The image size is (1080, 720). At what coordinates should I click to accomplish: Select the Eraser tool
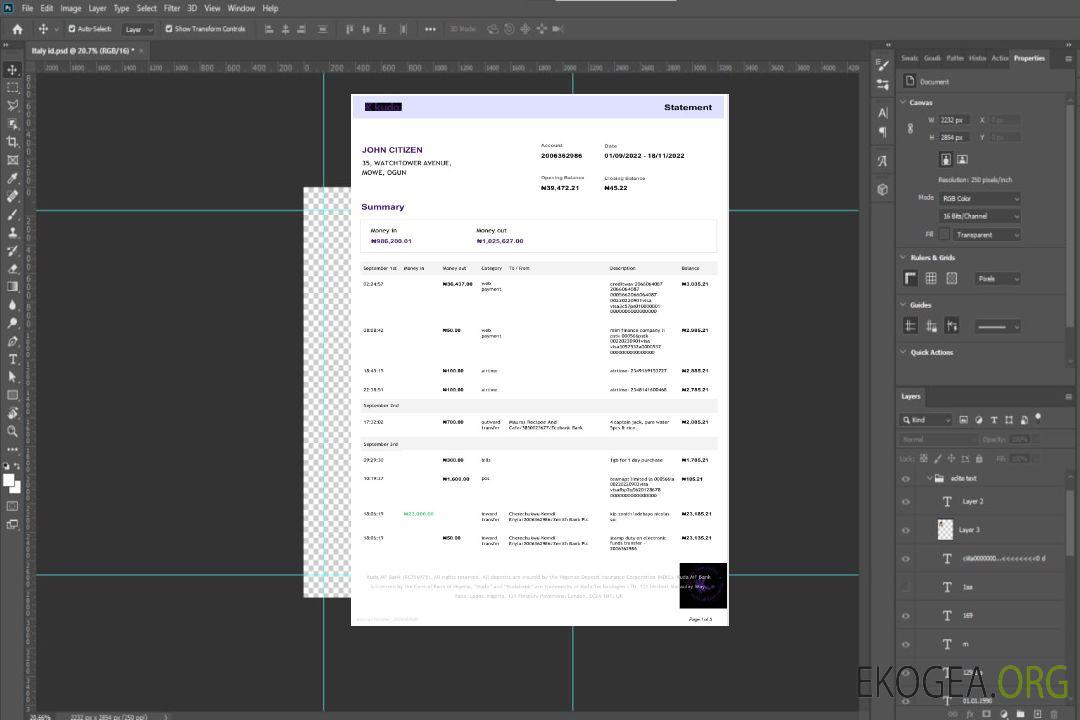click(x=12, y=269)
